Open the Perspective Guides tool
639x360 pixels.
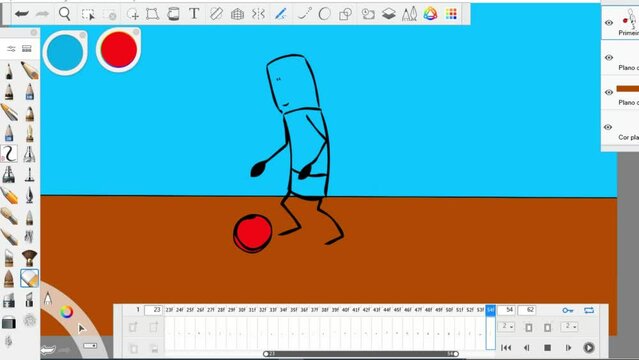coord(237,15)
